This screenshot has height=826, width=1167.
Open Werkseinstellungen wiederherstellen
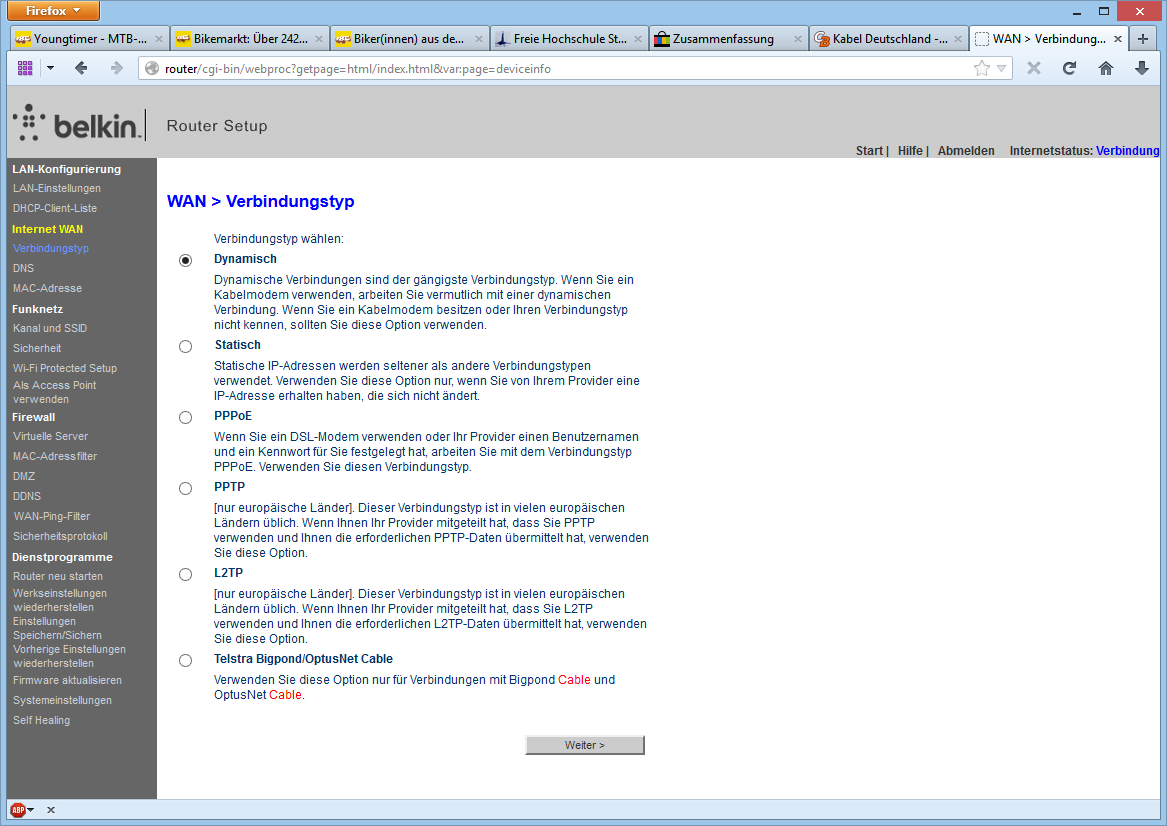[x=60, y=600]
